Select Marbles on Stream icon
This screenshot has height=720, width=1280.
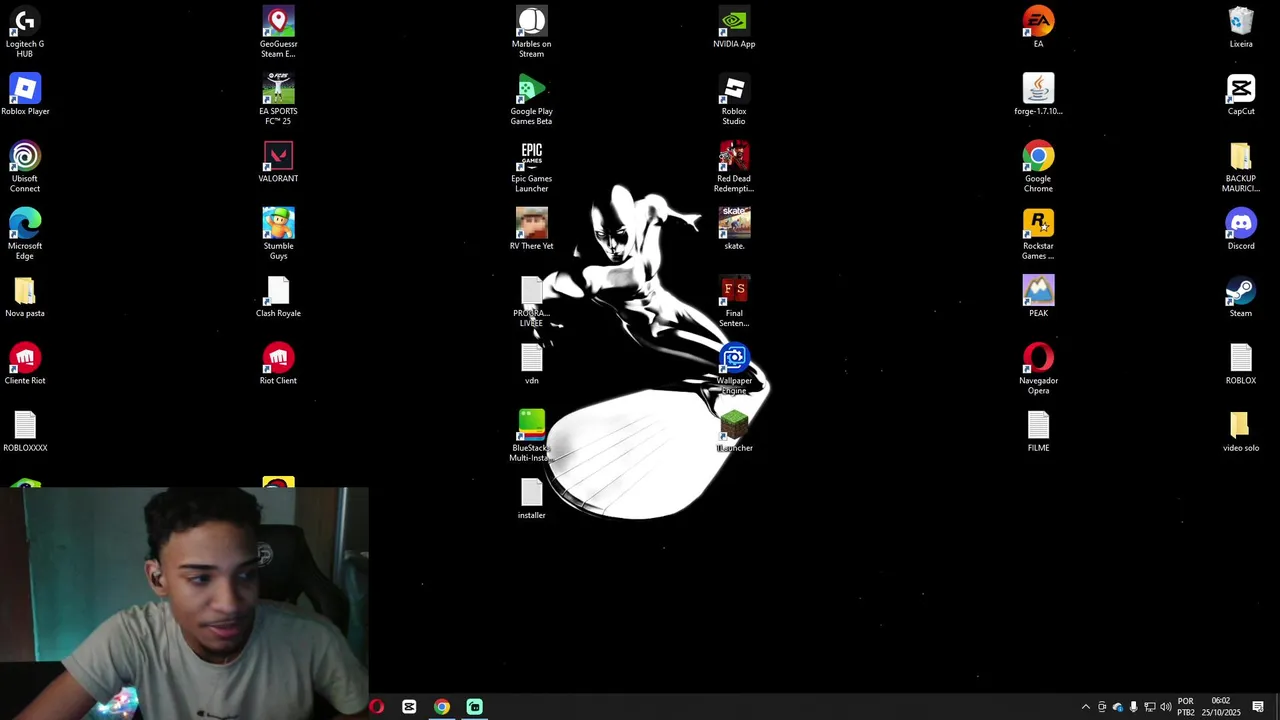(531, 31)
